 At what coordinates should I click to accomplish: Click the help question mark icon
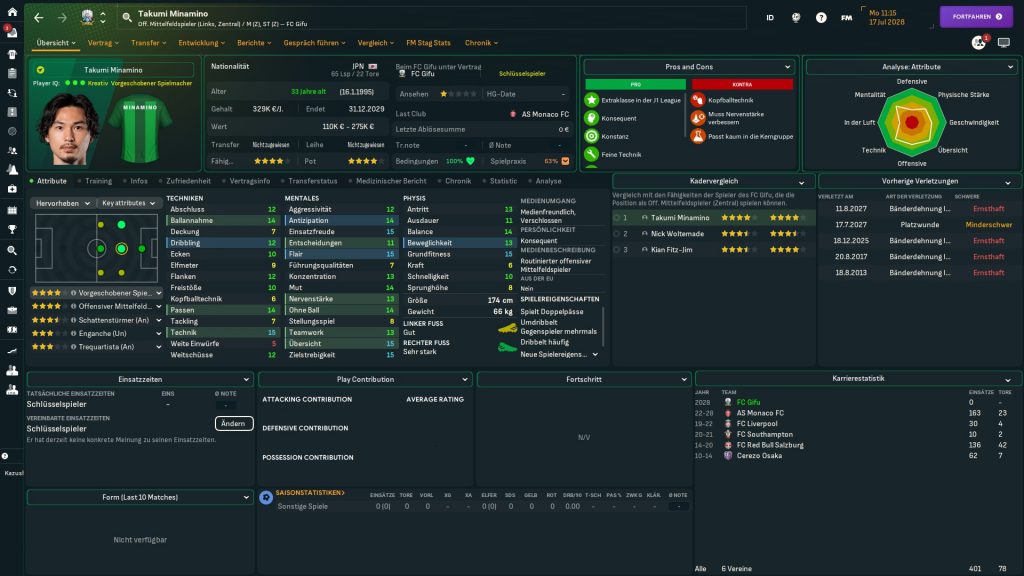(x=821, y=17)
